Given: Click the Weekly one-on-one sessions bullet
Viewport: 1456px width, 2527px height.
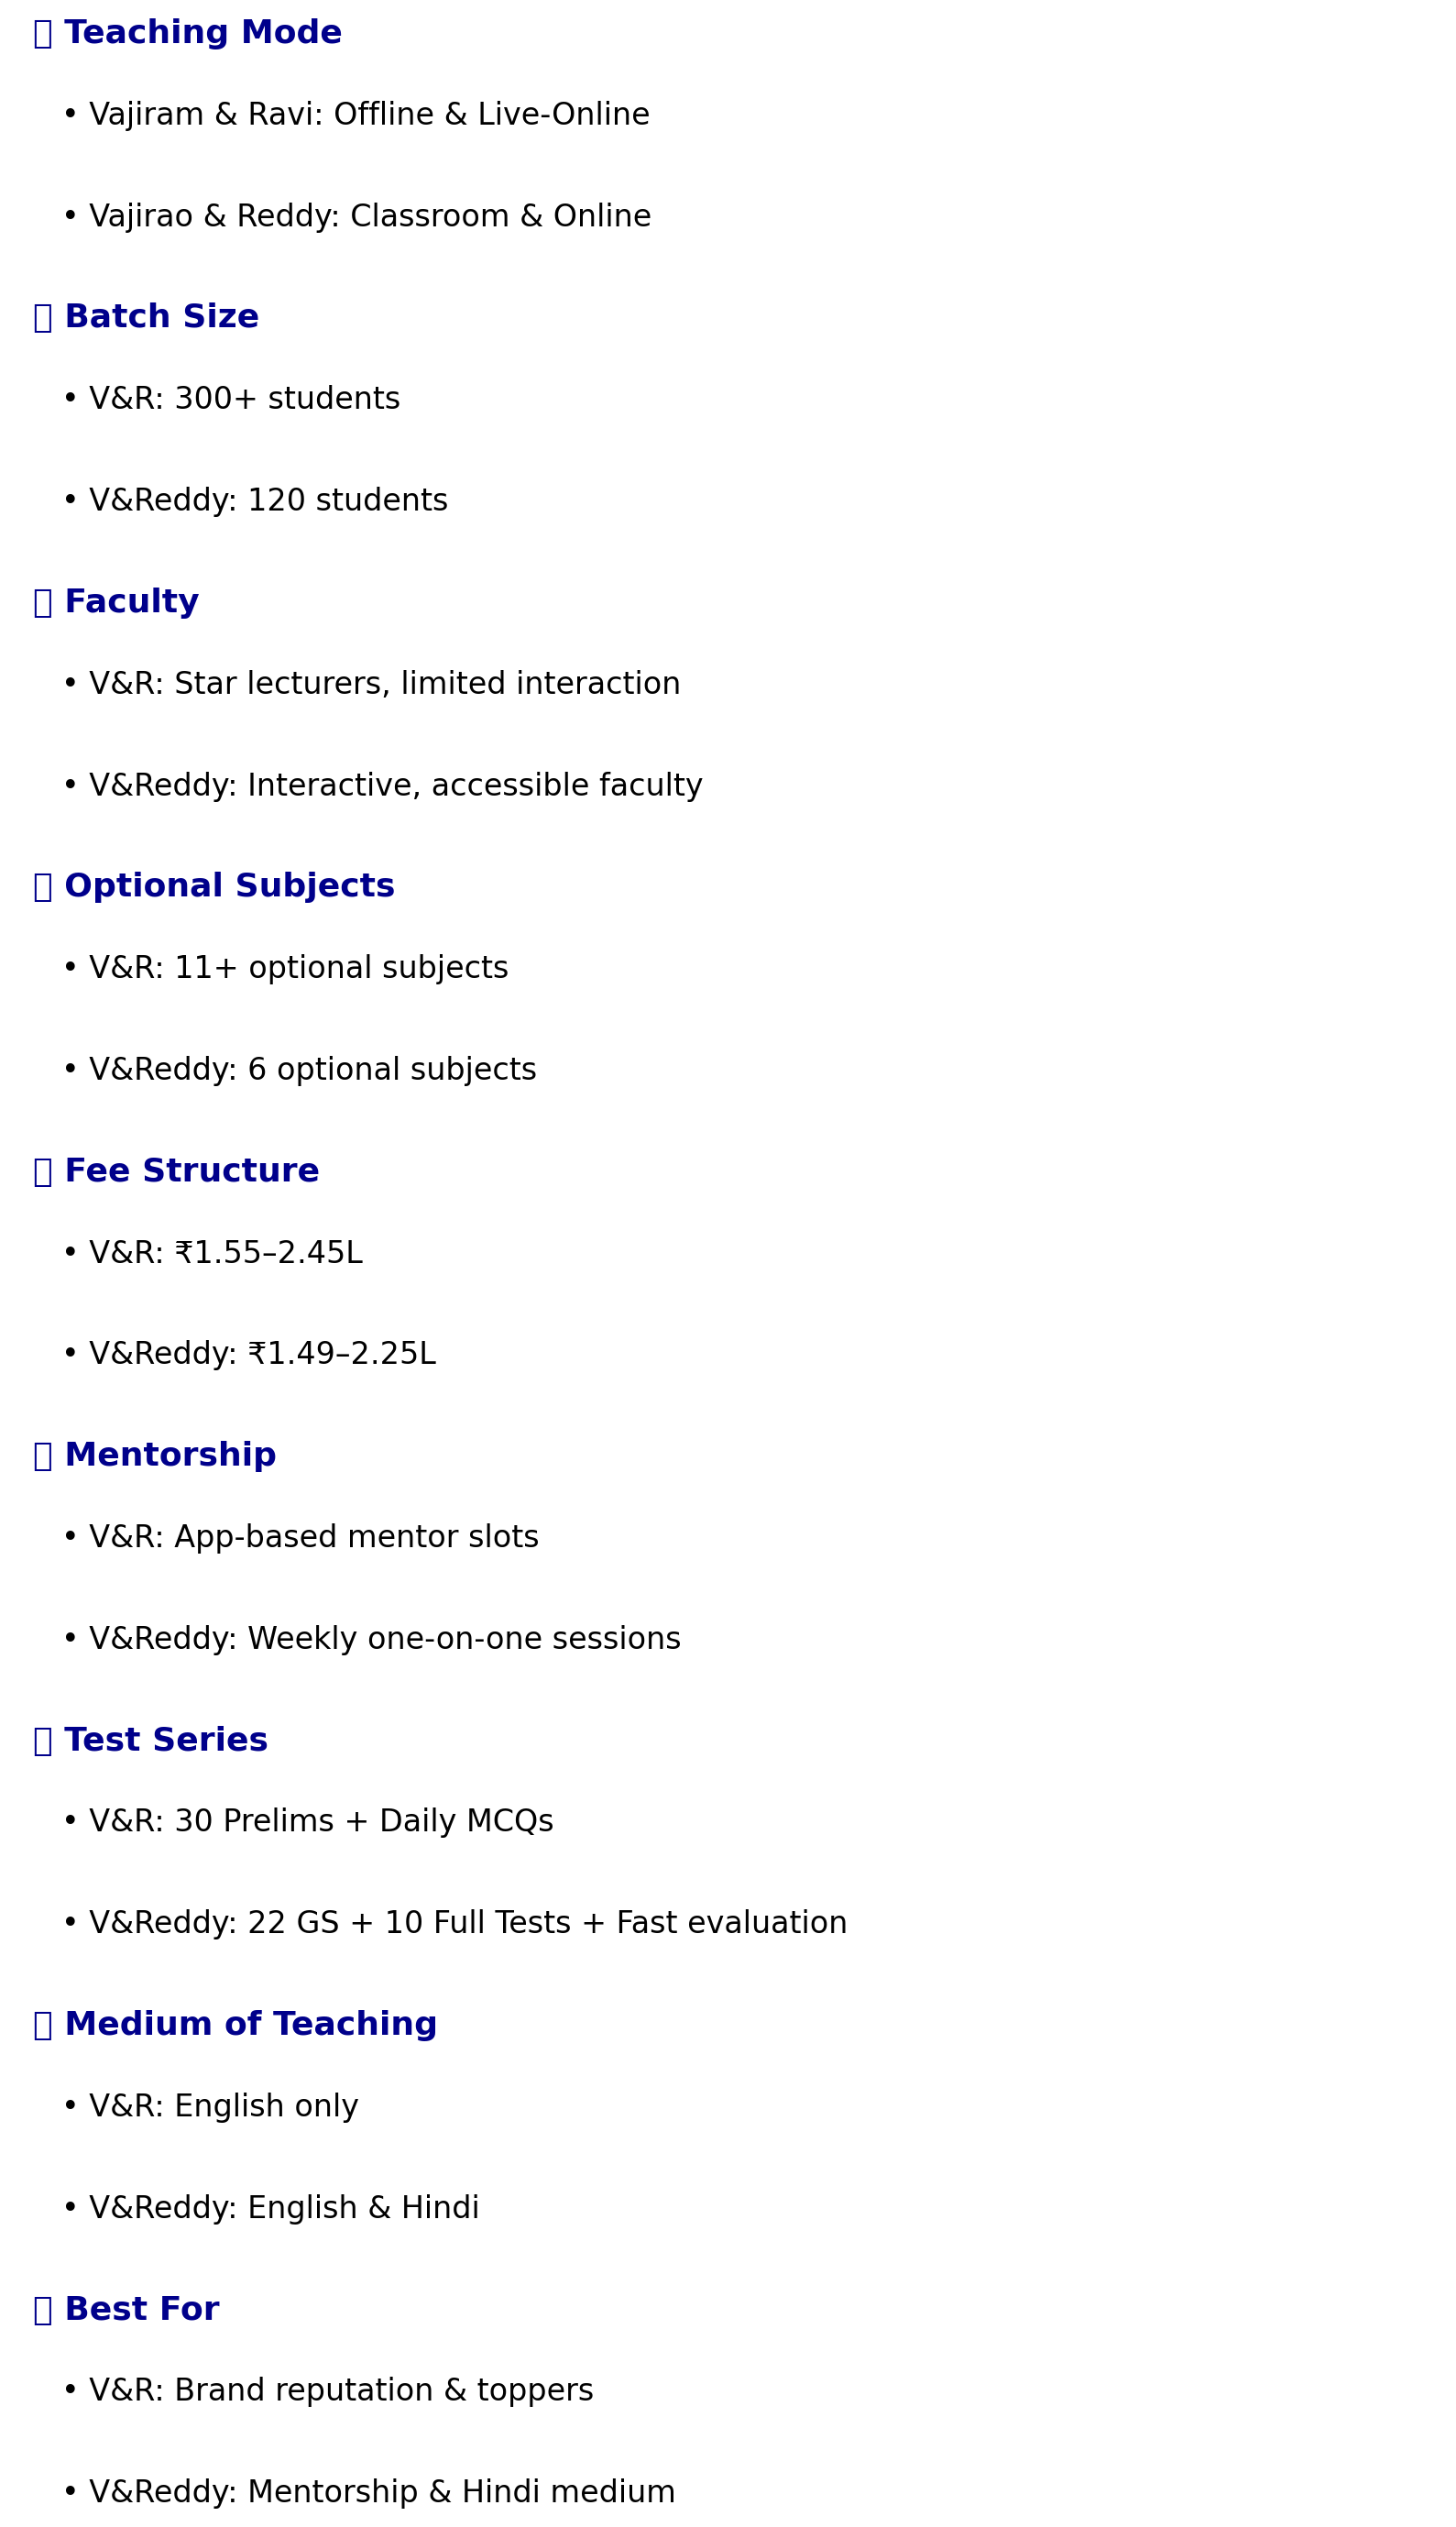Looking at the screenshot, I should tap(371, 1639).
